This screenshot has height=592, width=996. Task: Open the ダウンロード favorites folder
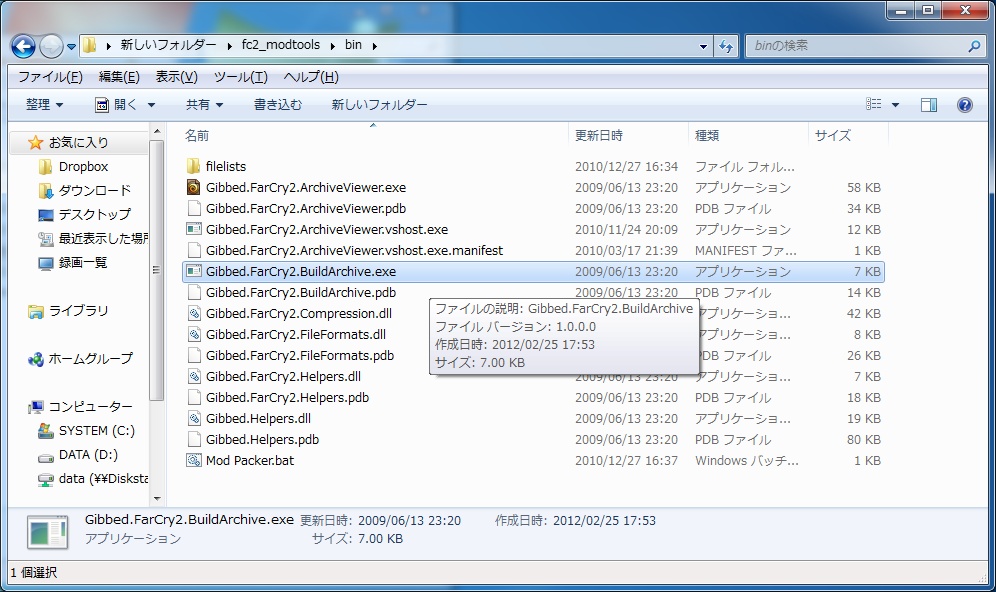click(x=94, y=191)
